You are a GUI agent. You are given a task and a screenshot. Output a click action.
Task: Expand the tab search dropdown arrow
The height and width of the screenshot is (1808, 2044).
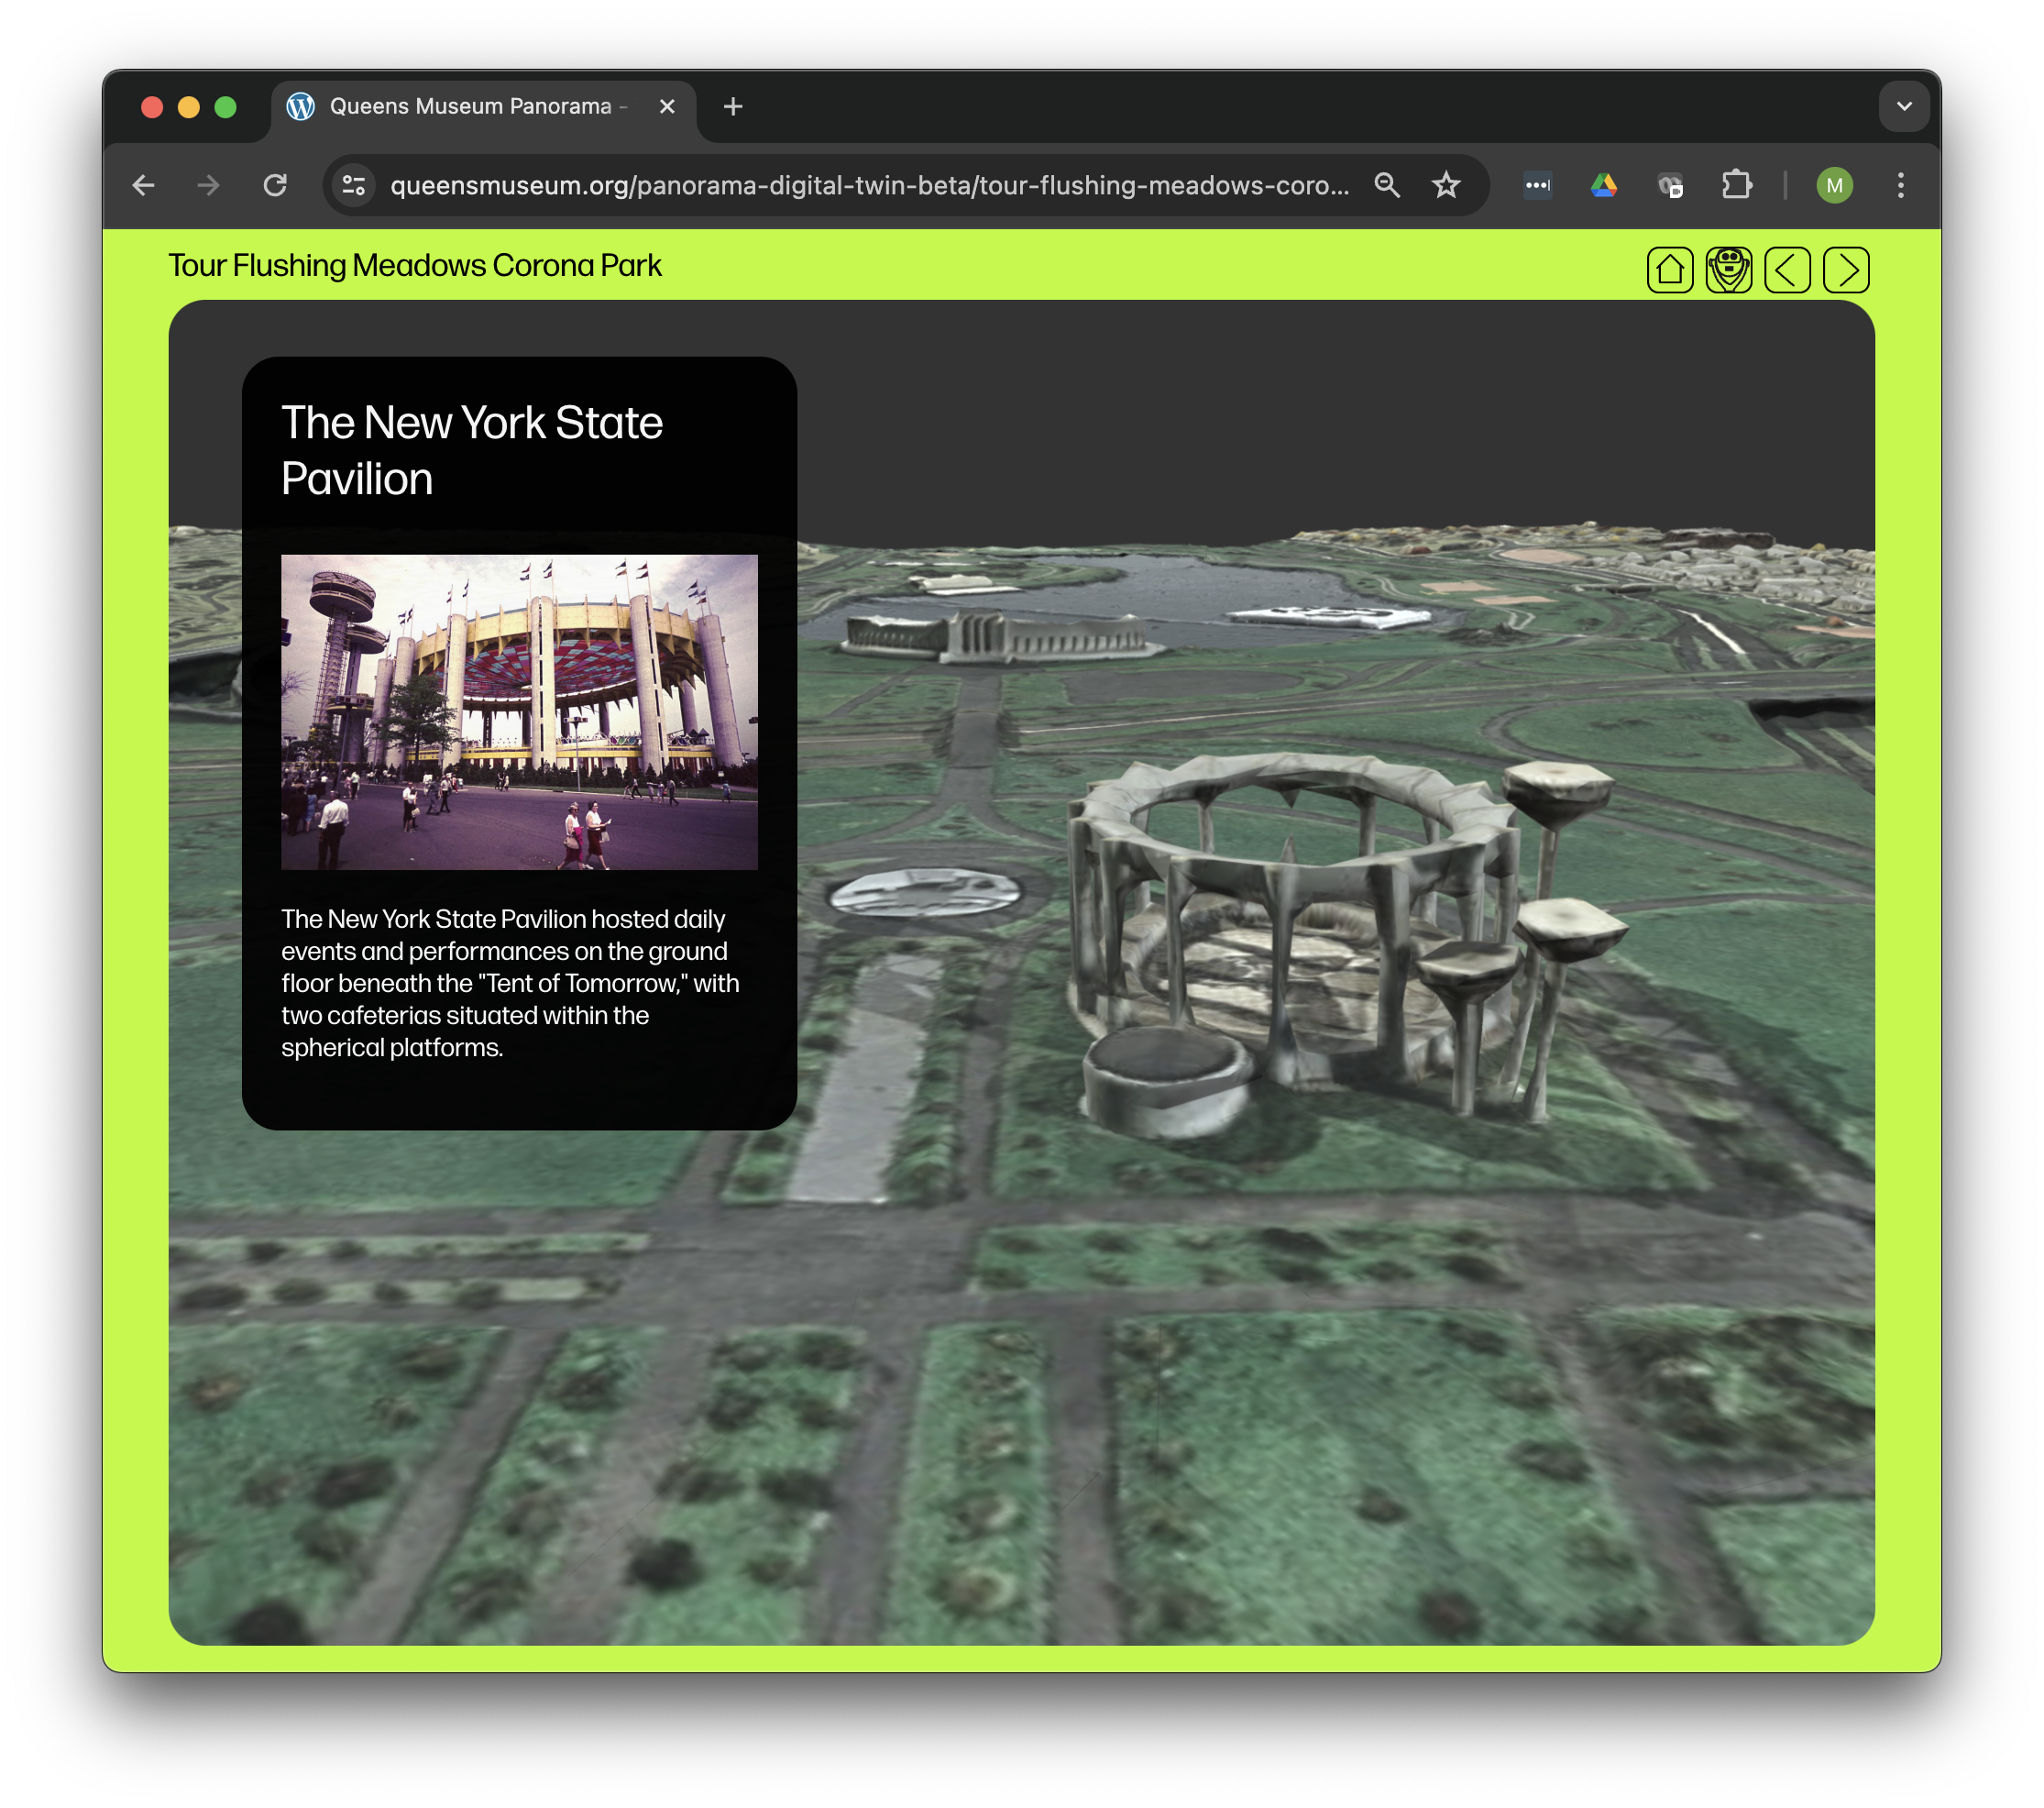pos(1904,106)
